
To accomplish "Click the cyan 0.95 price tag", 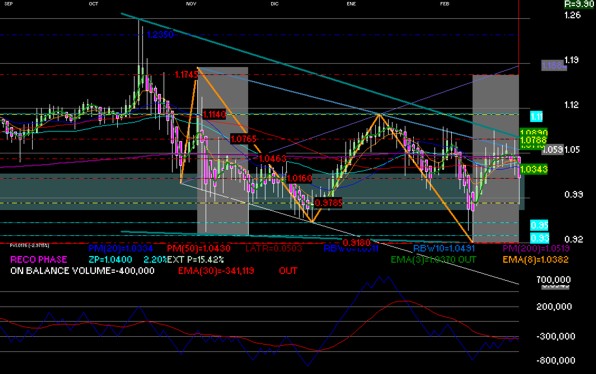I will [539, 225].
